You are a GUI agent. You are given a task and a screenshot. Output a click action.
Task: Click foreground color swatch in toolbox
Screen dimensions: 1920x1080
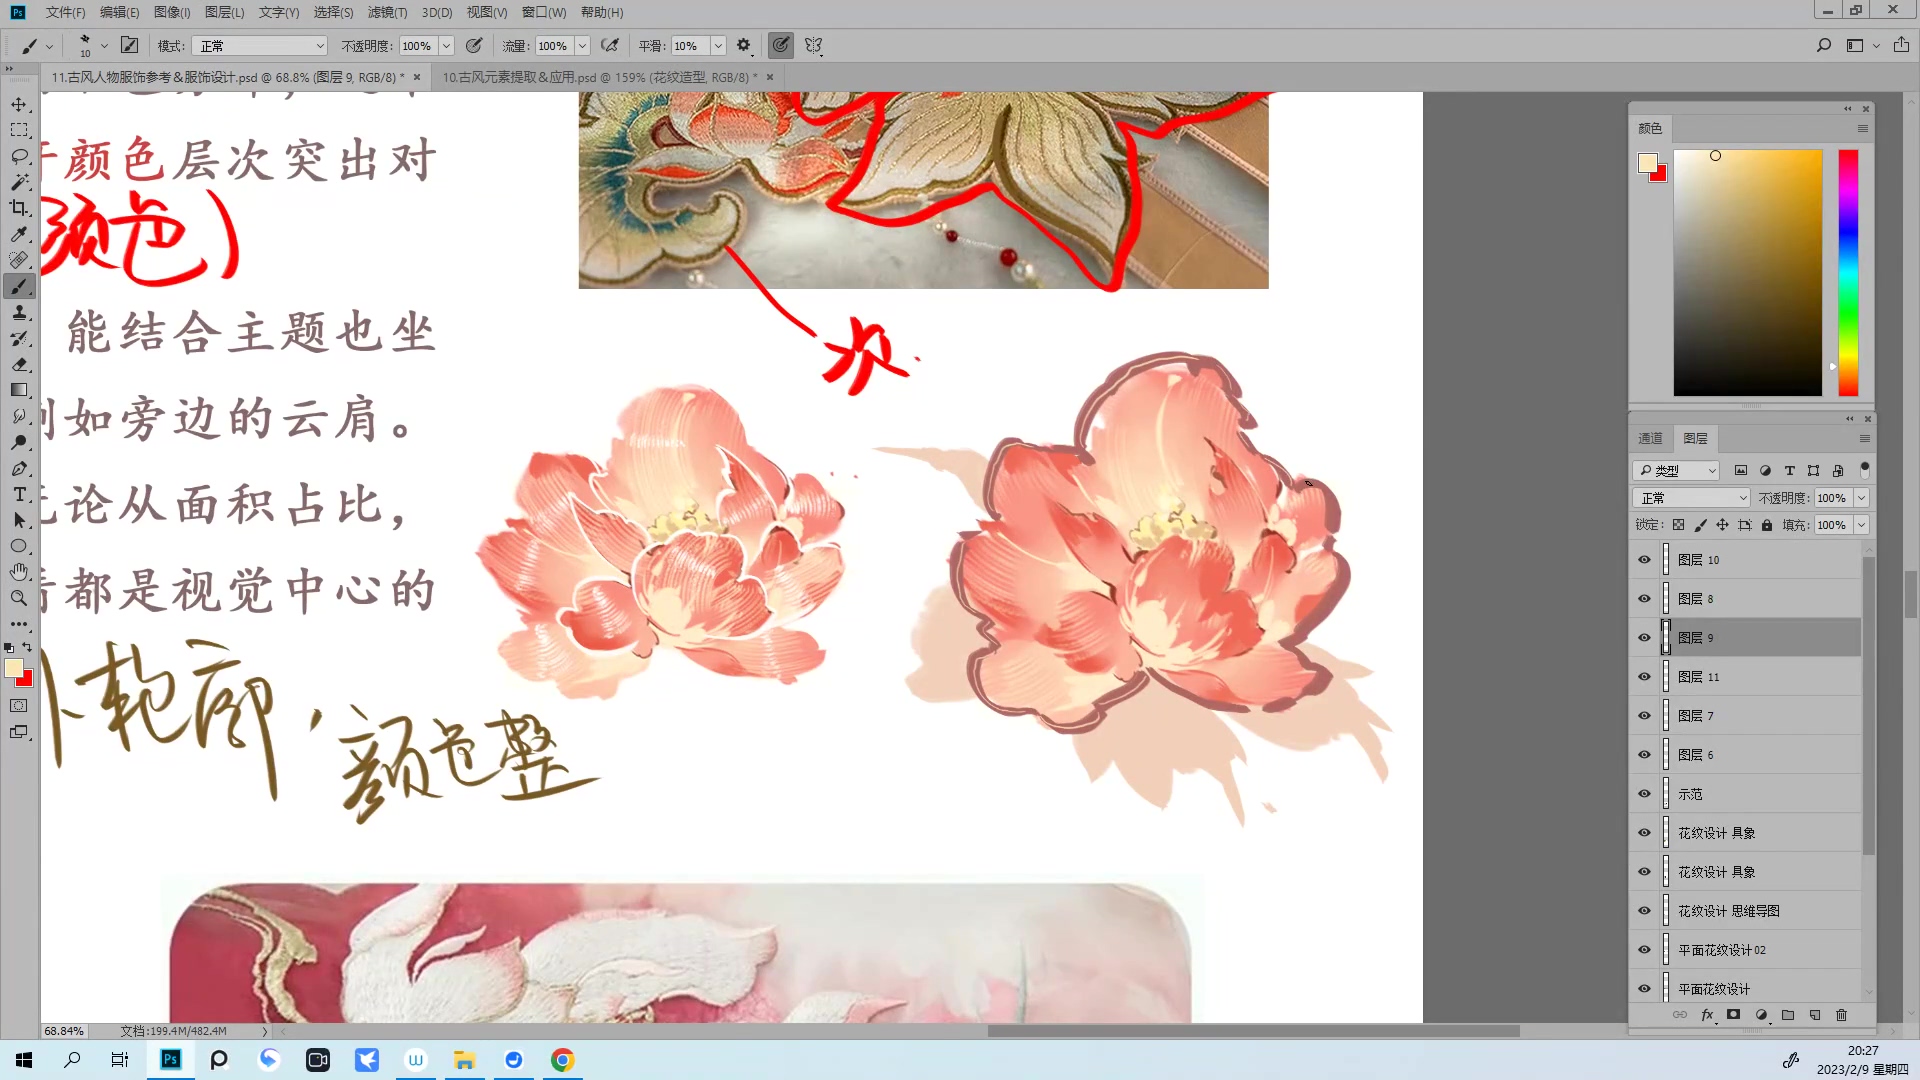point(14,669)
